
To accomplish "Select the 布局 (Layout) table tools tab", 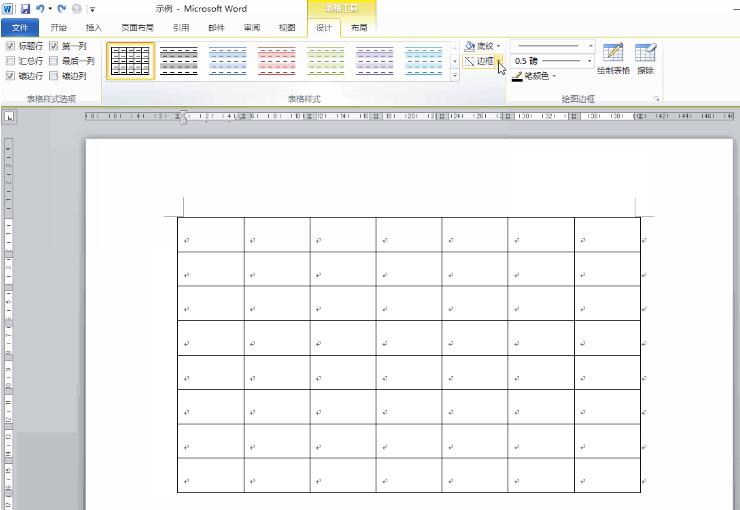I will pyautogui.click(x=359, y=28).
